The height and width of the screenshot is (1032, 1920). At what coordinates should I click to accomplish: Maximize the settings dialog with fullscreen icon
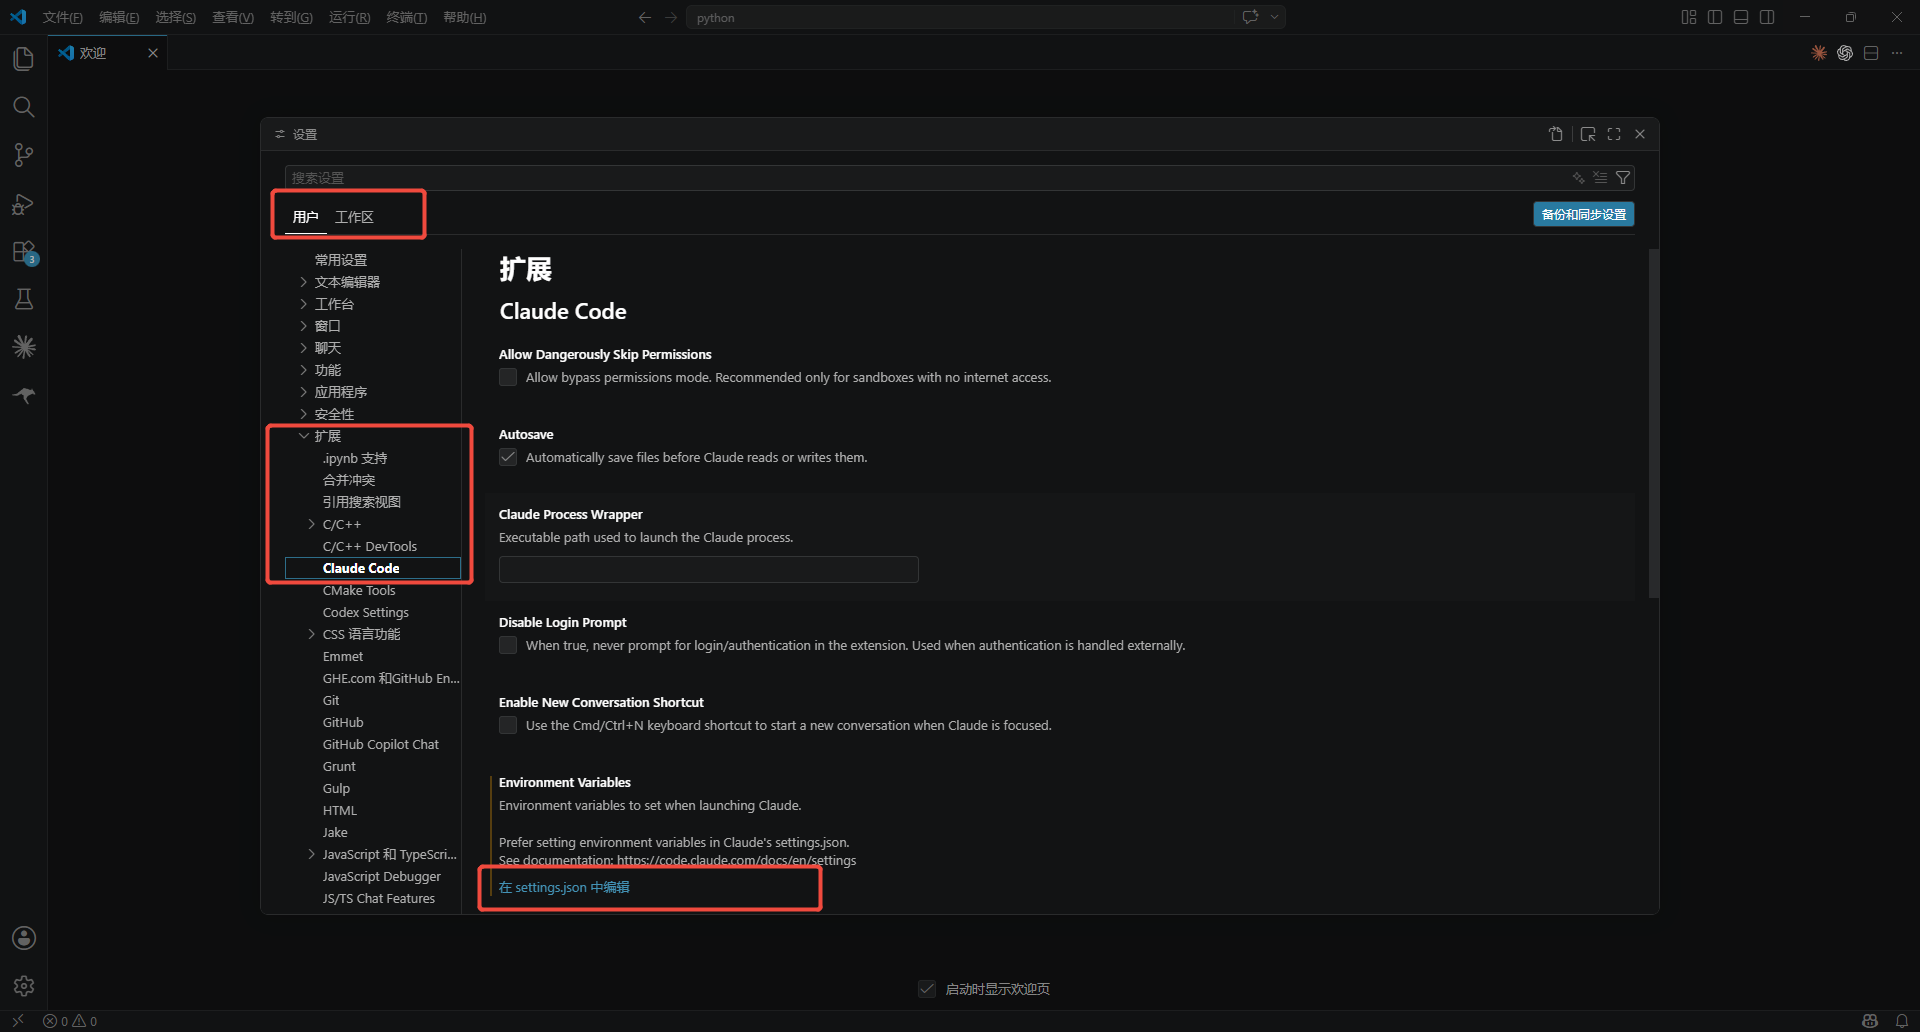click(x=1614, y=134)
